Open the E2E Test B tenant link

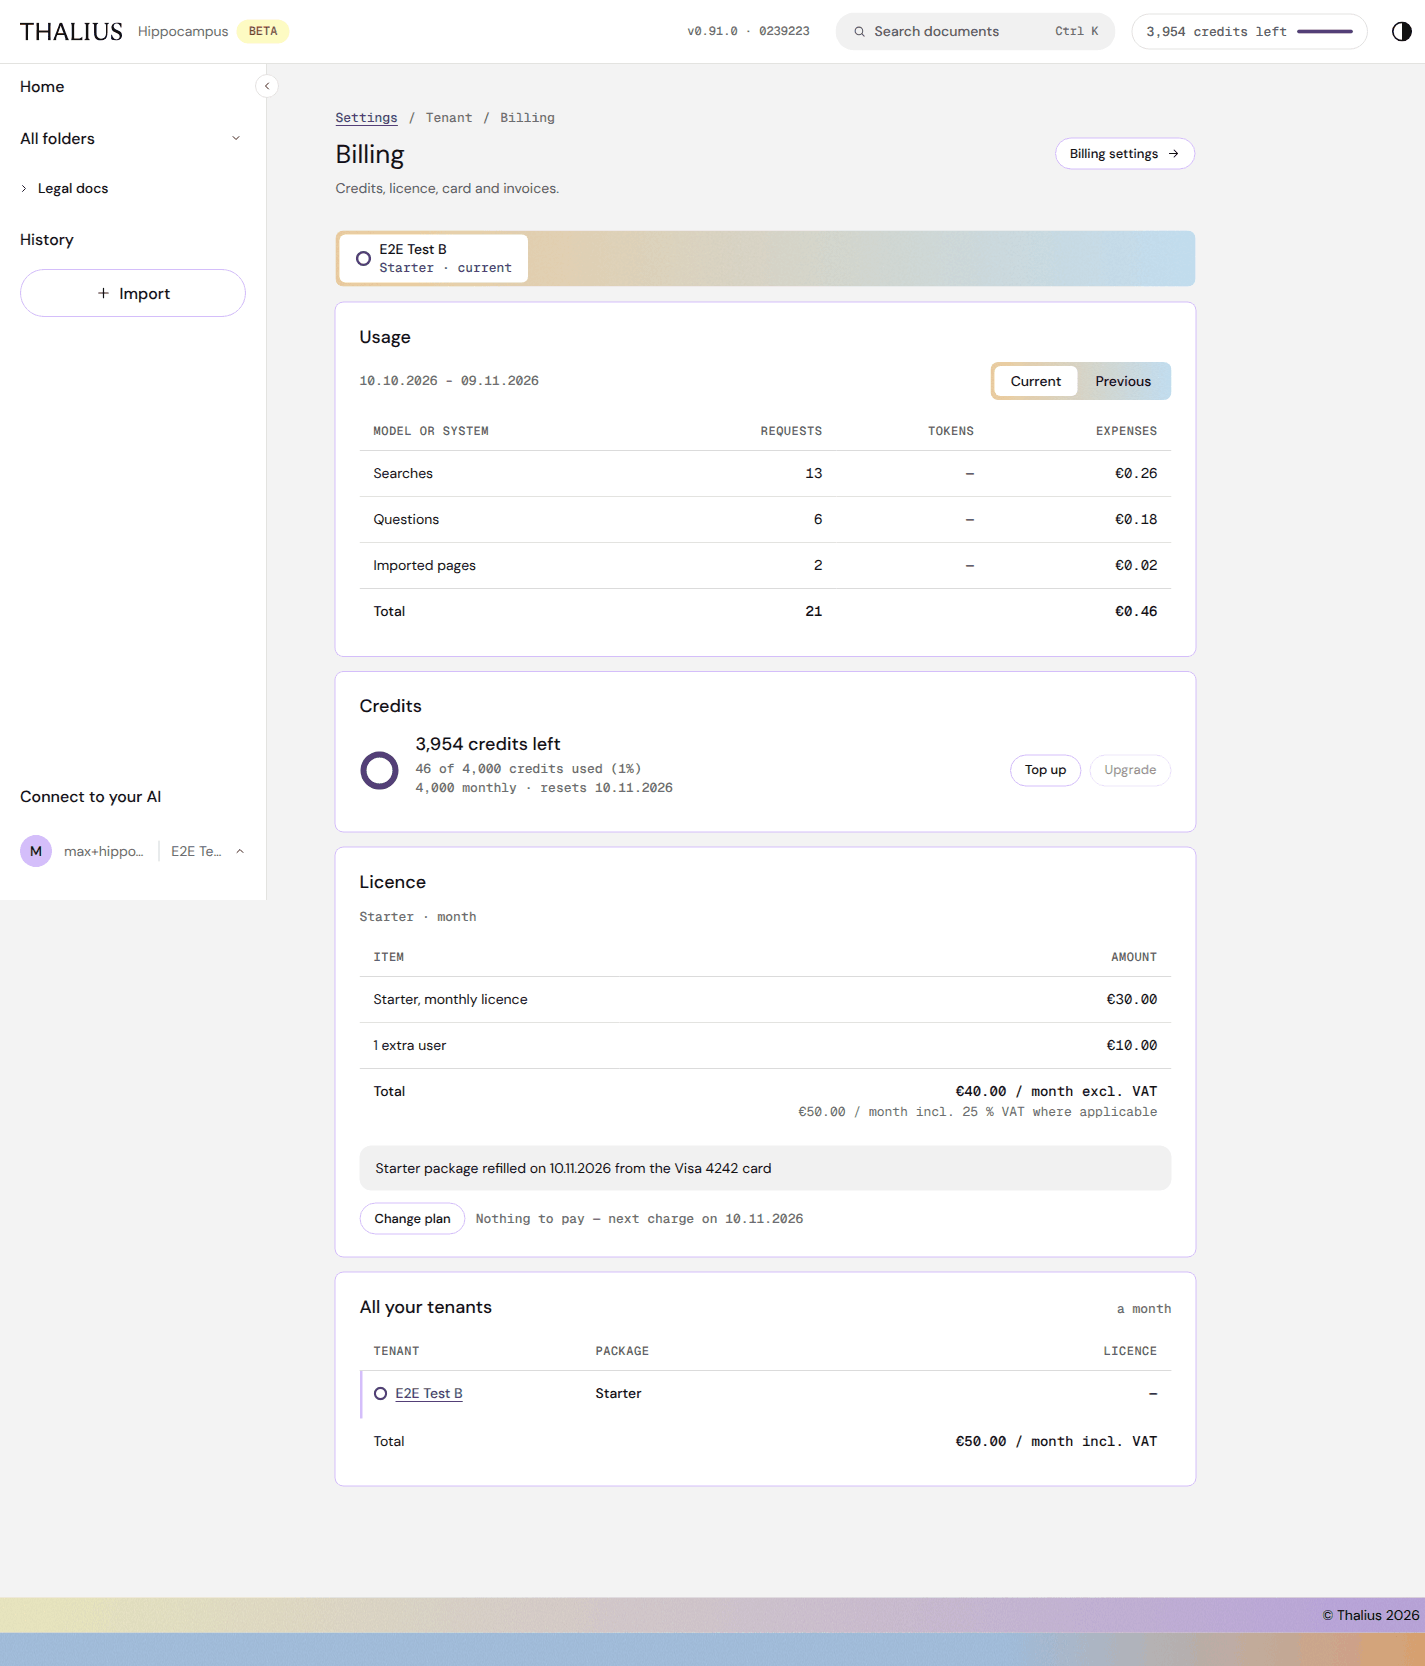coord(429,1393)
